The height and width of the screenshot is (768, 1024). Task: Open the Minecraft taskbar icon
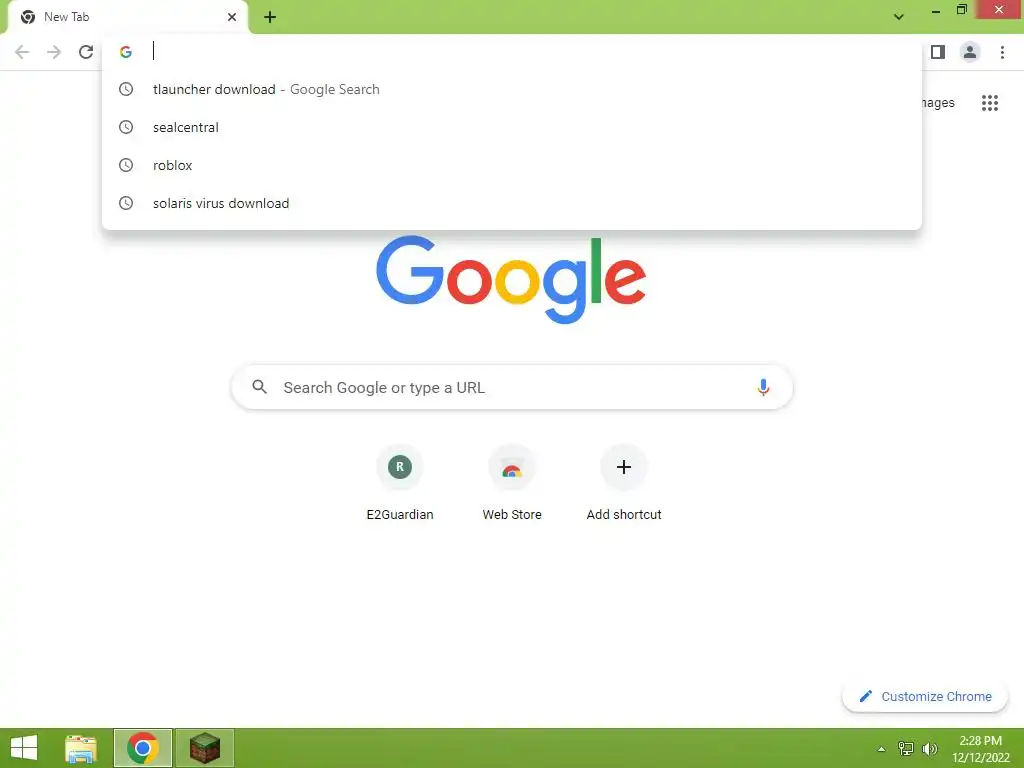(x=205, y=748)
